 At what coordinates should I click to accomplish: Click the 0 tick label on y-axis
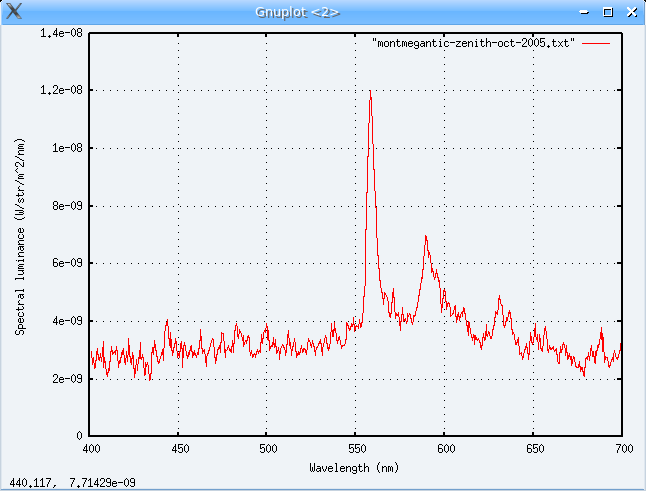[x=79, y=437]
